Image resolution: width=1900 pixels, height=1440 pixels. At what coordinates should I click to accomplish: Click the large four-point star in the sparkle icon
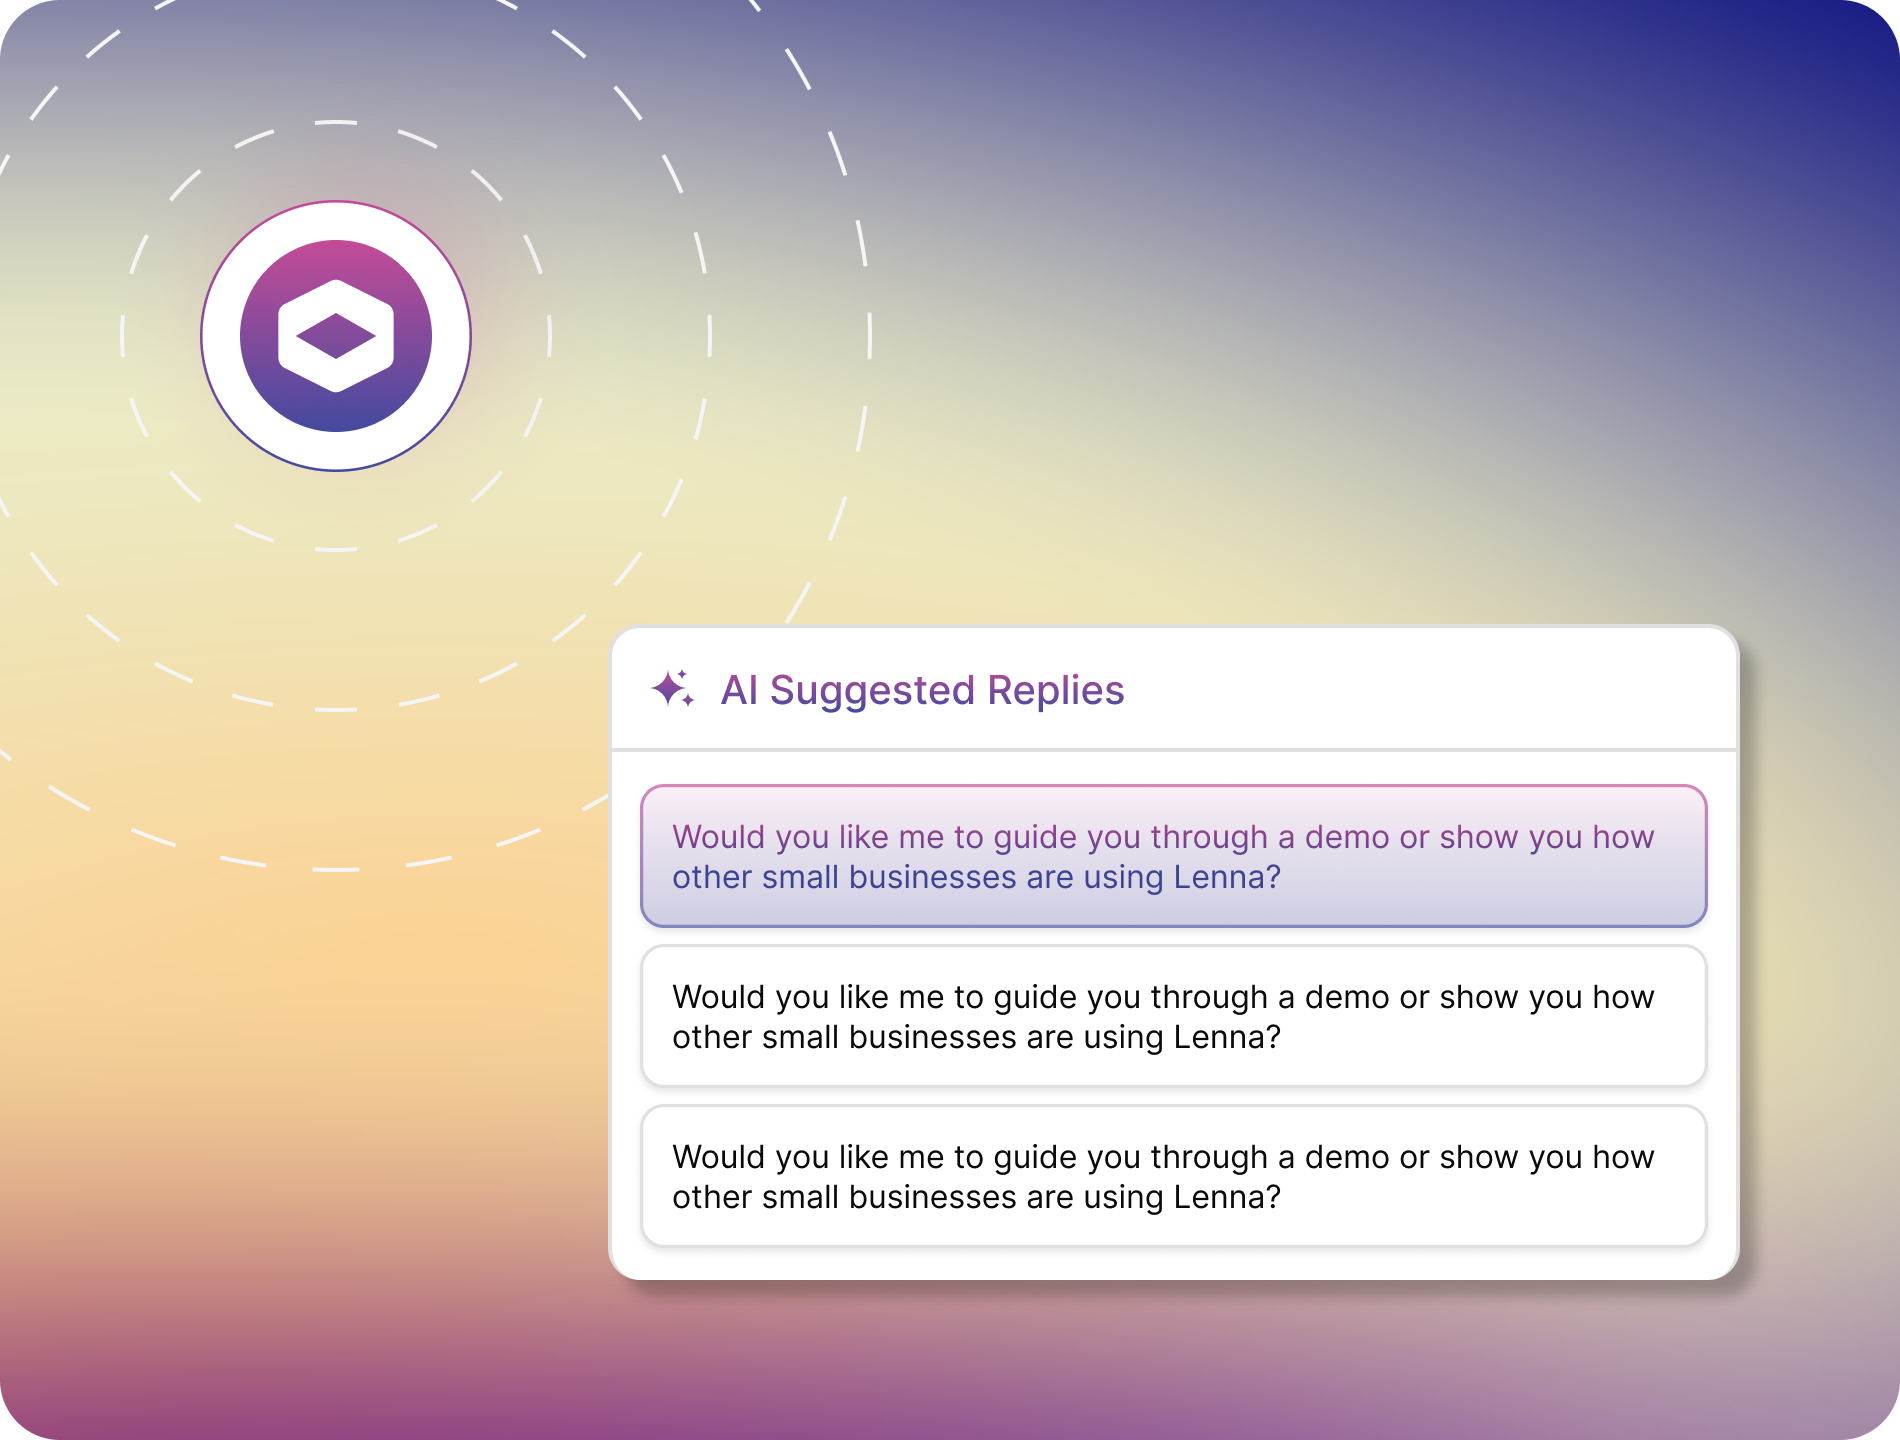[x=667, y=688]
